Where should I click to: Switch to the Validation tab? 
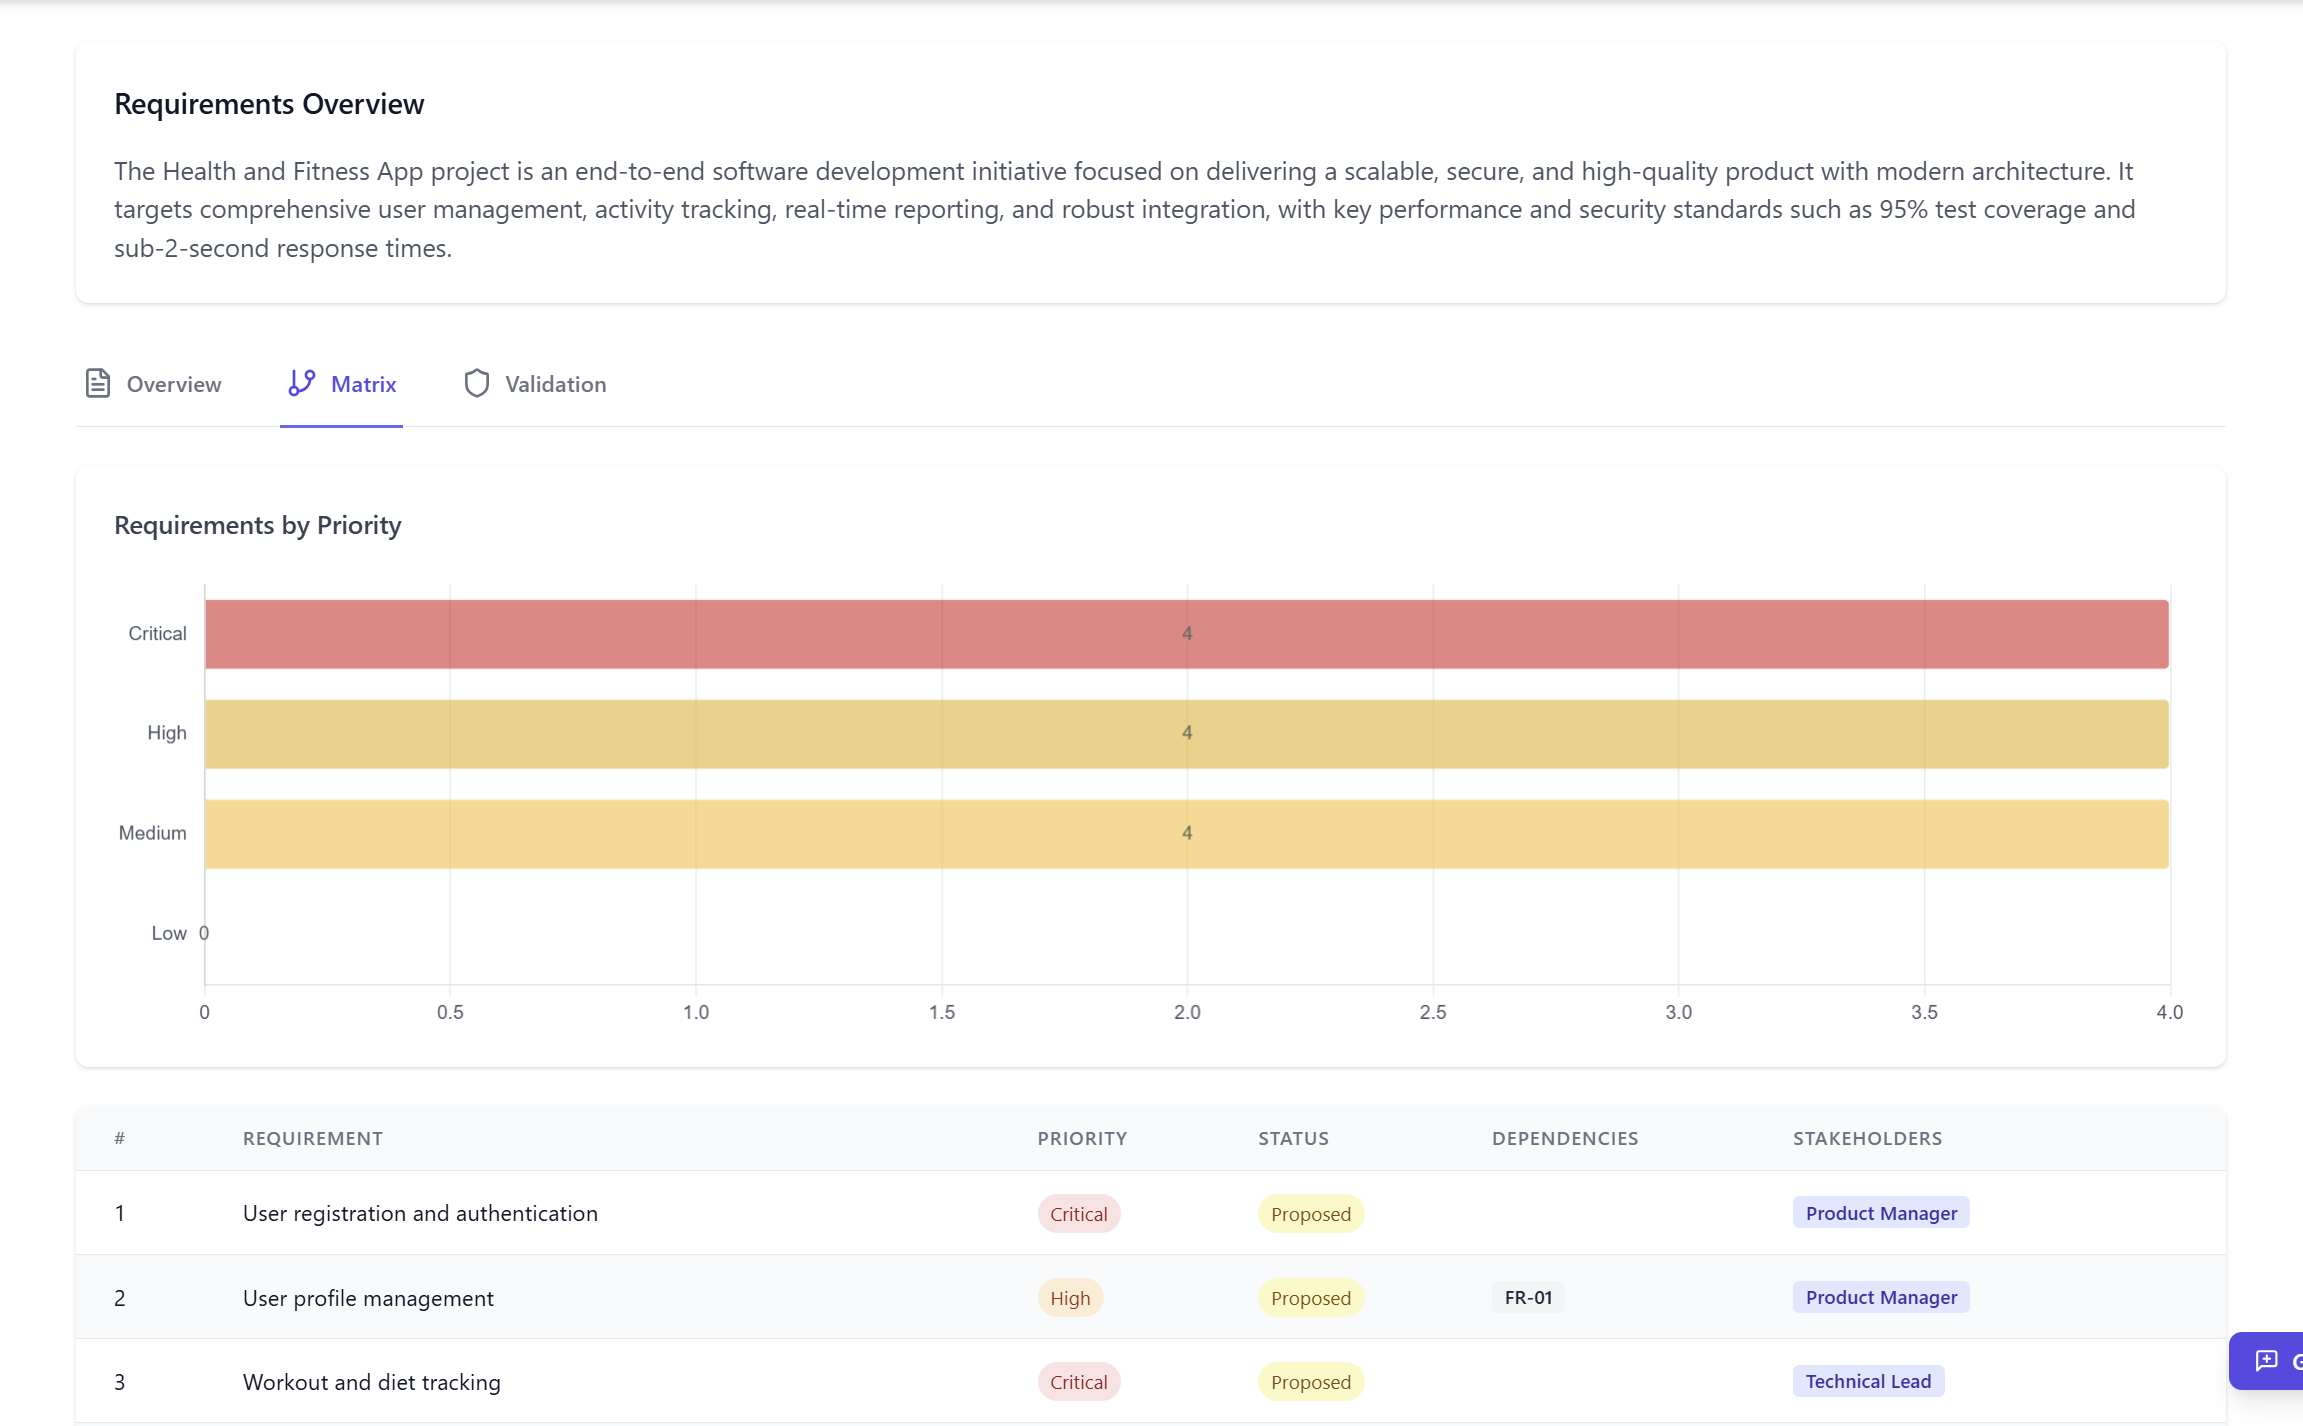[x=555, y=384]
